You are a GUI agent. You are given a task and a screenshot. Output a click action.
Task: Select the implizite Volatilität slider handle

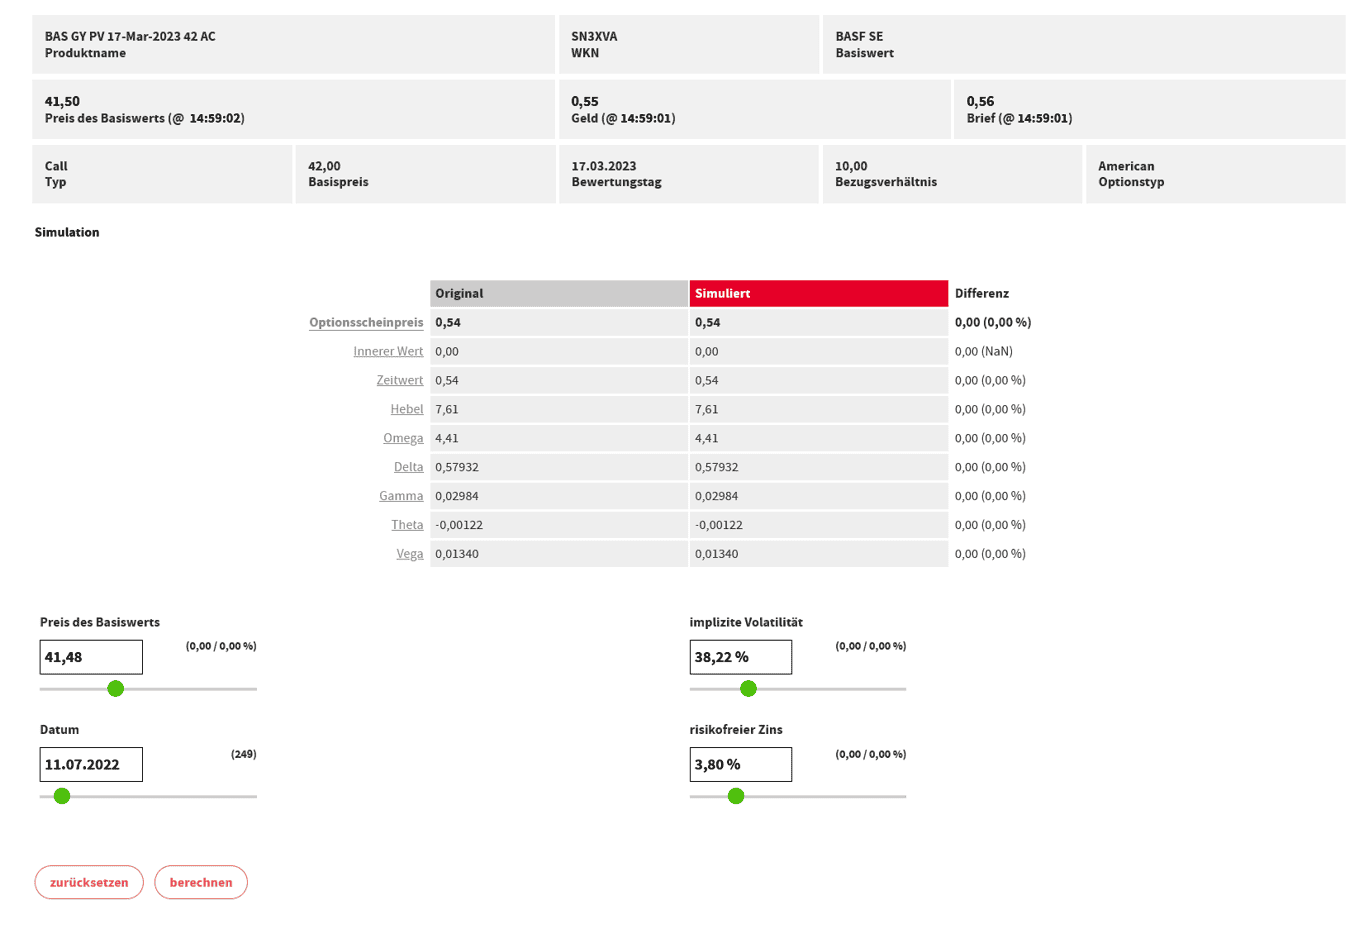[748, 688]
